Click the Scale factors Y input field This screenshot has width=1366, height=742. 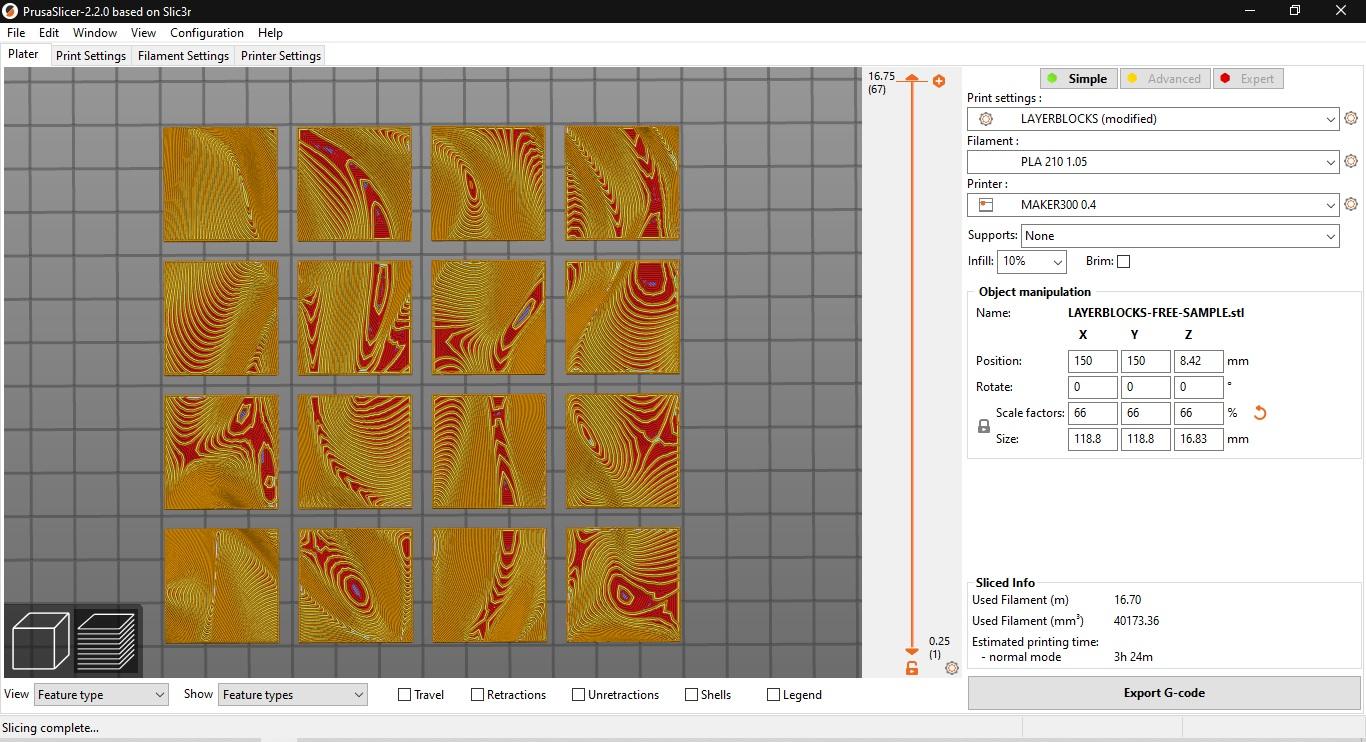pyautogui.click(x=1145, y=413)
